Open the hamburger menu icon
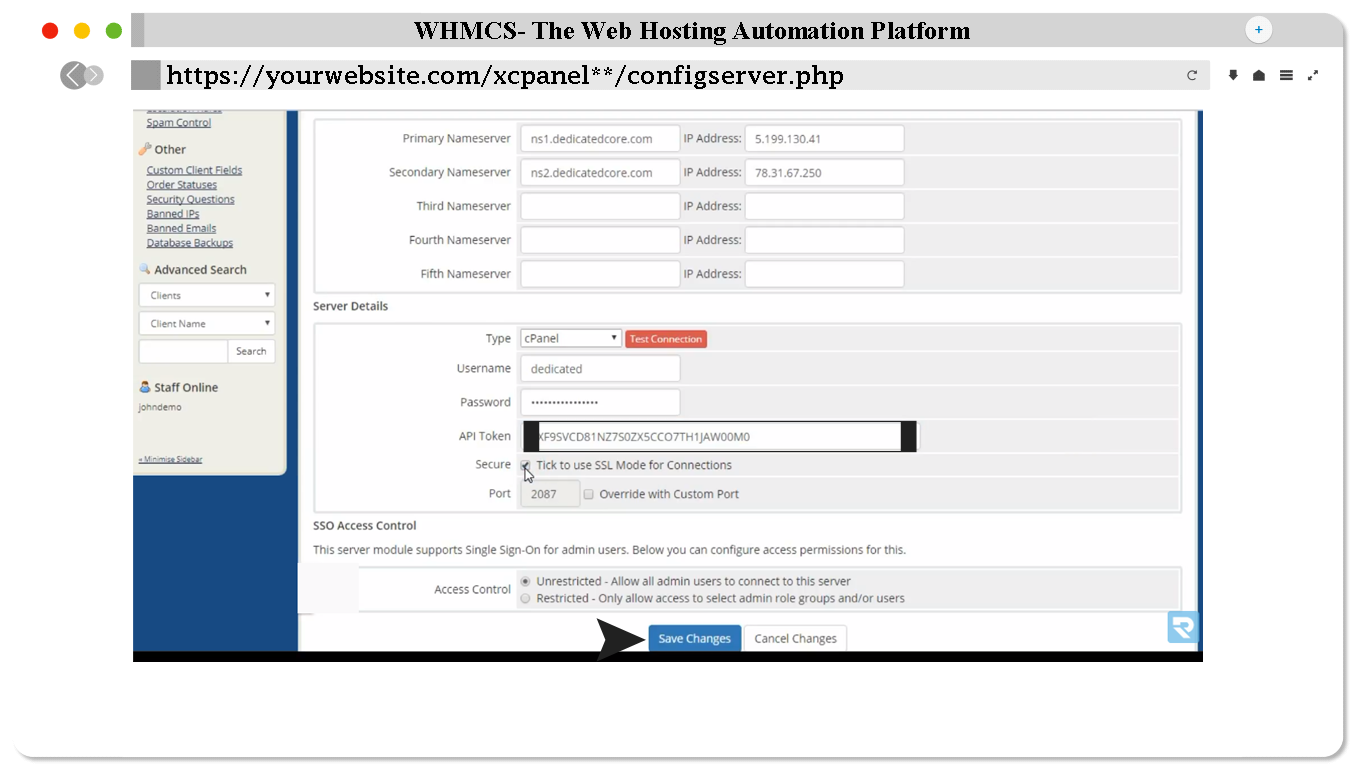The width and height of the screenshot is (1362, 769). pyautogui.click(x=1286, y=75)
